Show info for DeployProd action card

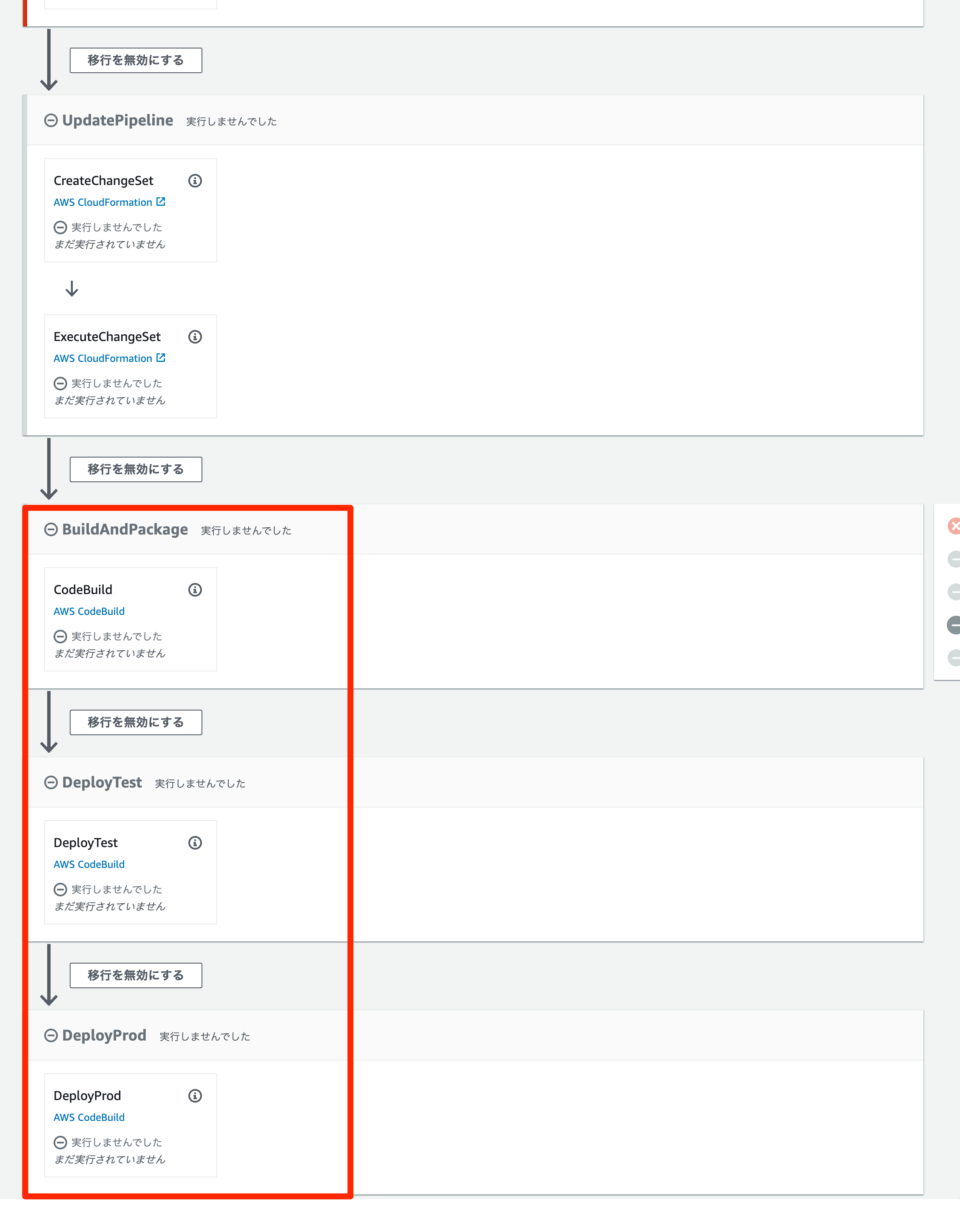coord(195,1096)
